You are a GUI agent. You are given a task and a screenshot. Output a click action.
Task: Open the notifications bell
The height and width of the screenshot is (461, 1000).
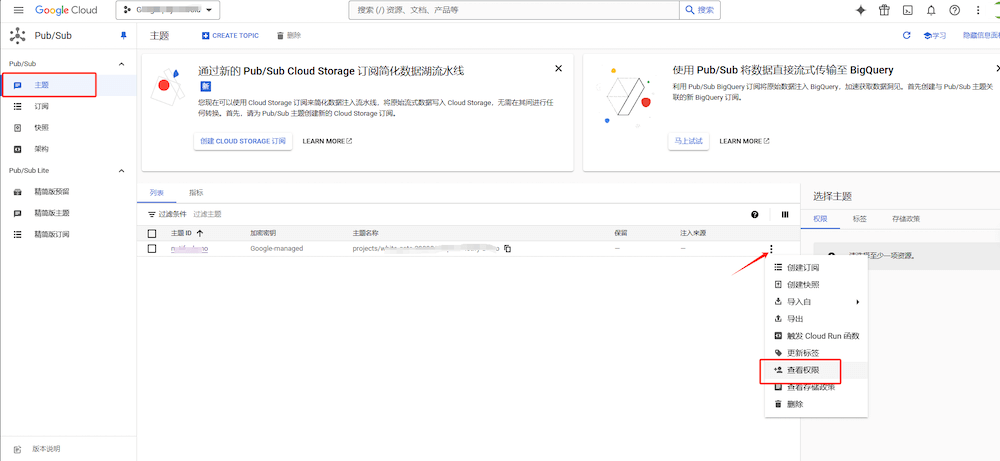pyautogui.click(x=931, y=10)
